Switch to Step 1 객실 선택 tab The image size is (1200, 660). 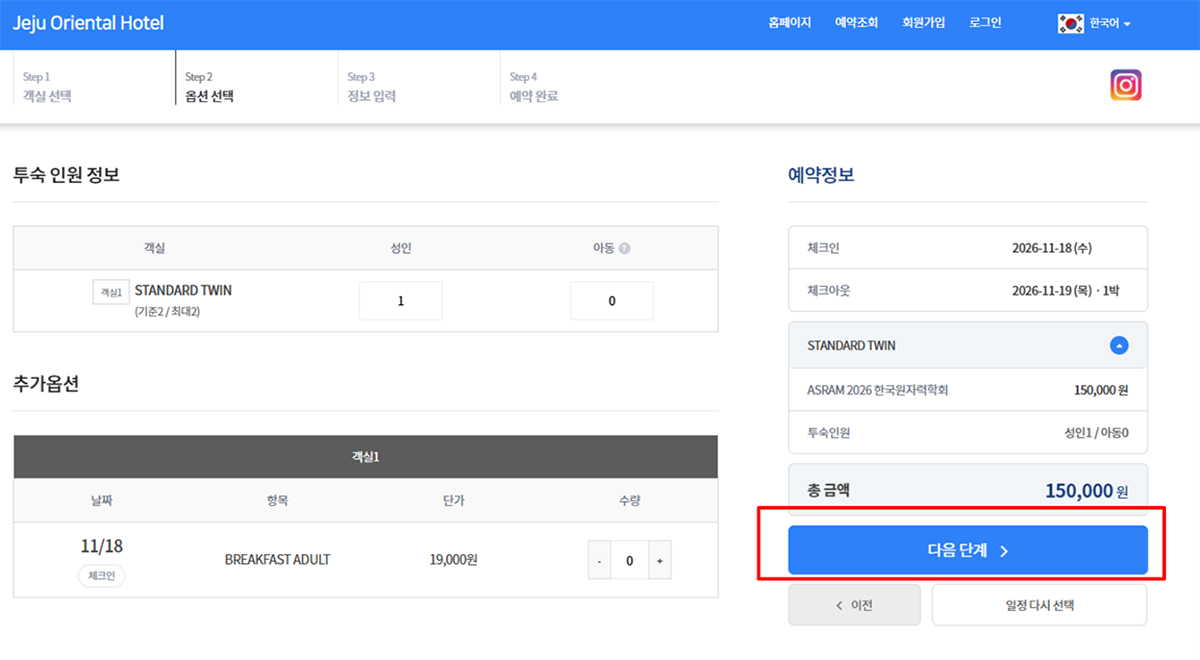(47, 87)
